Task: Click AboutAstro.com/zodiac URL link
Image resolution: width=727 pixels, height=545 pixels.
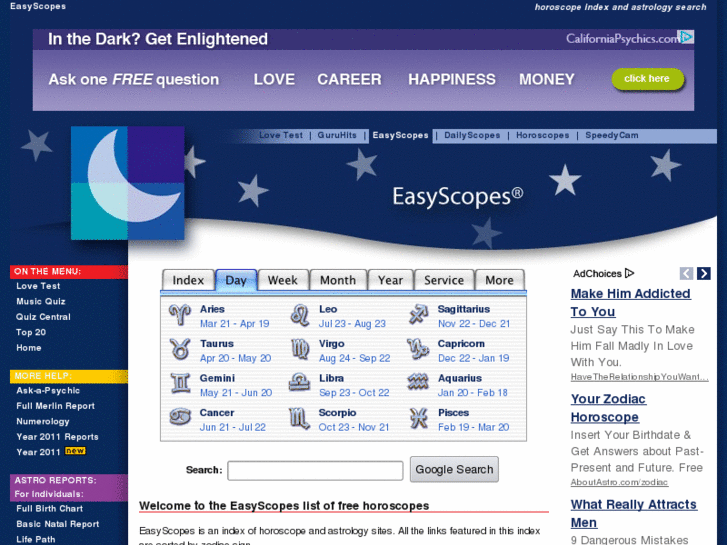Action: [619, 482]
